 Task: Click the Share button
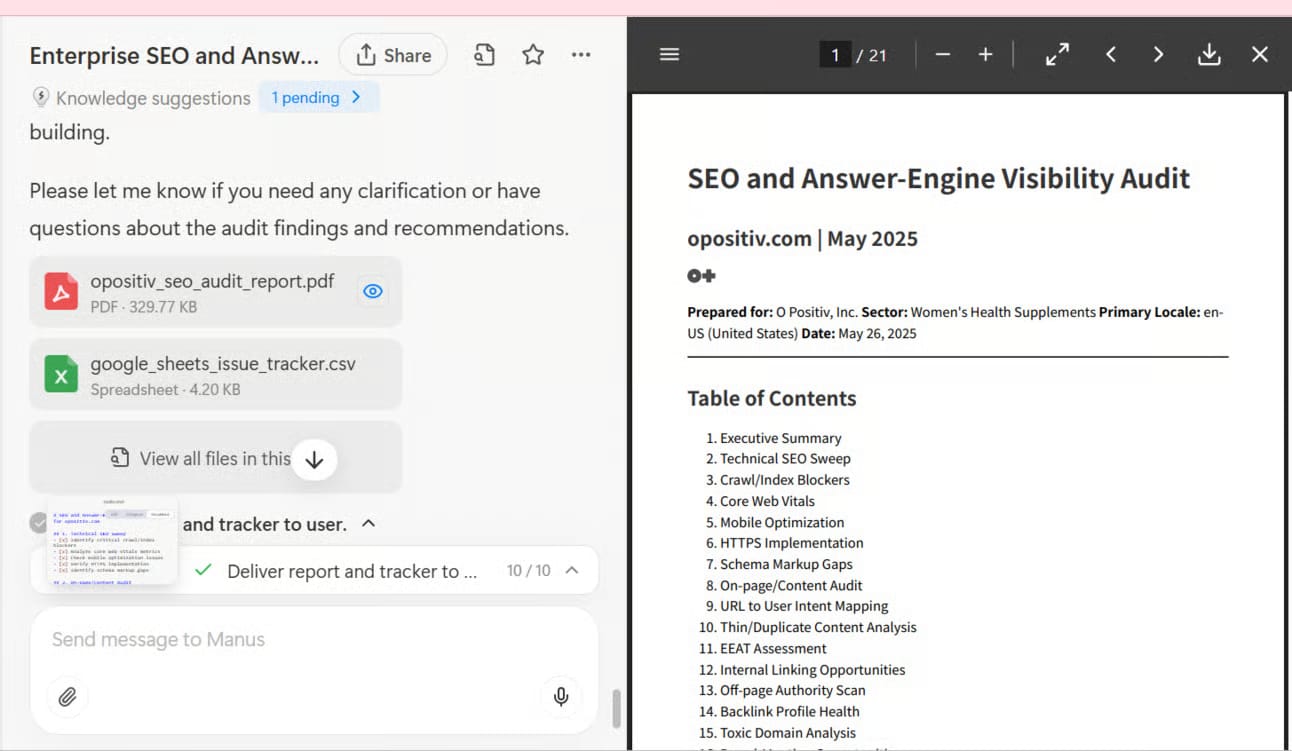pos(393,55)
